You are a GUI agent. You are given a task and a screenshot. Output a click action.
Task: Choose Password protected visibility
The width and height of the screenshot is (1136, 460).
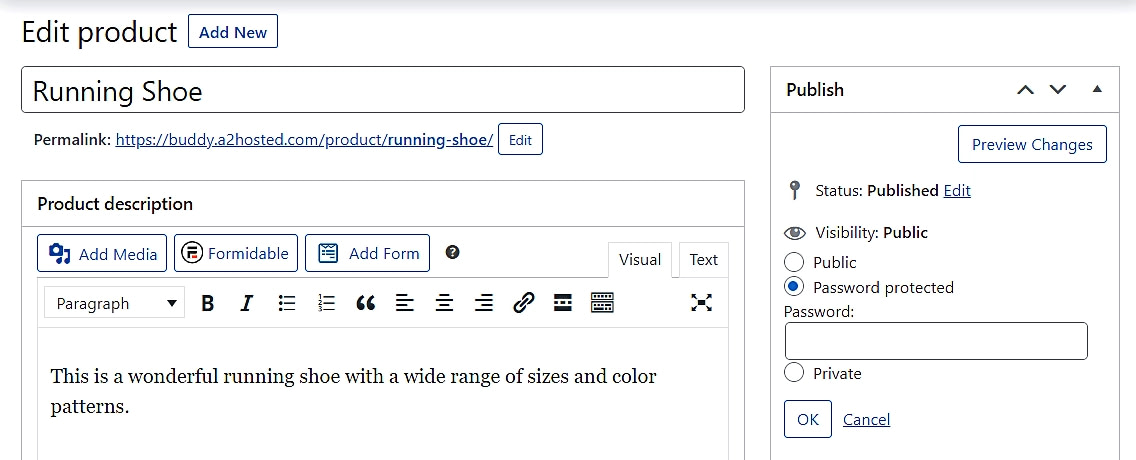pyautogui.click(x=794, y=287)
